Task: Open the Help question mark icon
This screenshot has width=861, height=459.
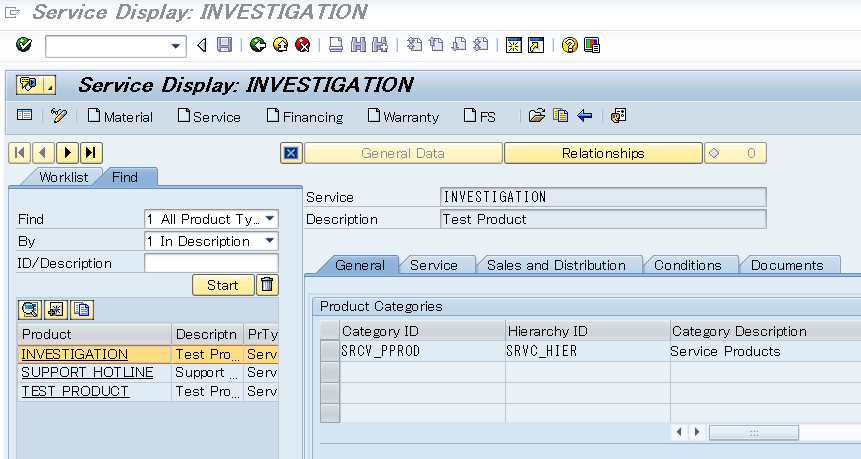Action: [570, 45]
